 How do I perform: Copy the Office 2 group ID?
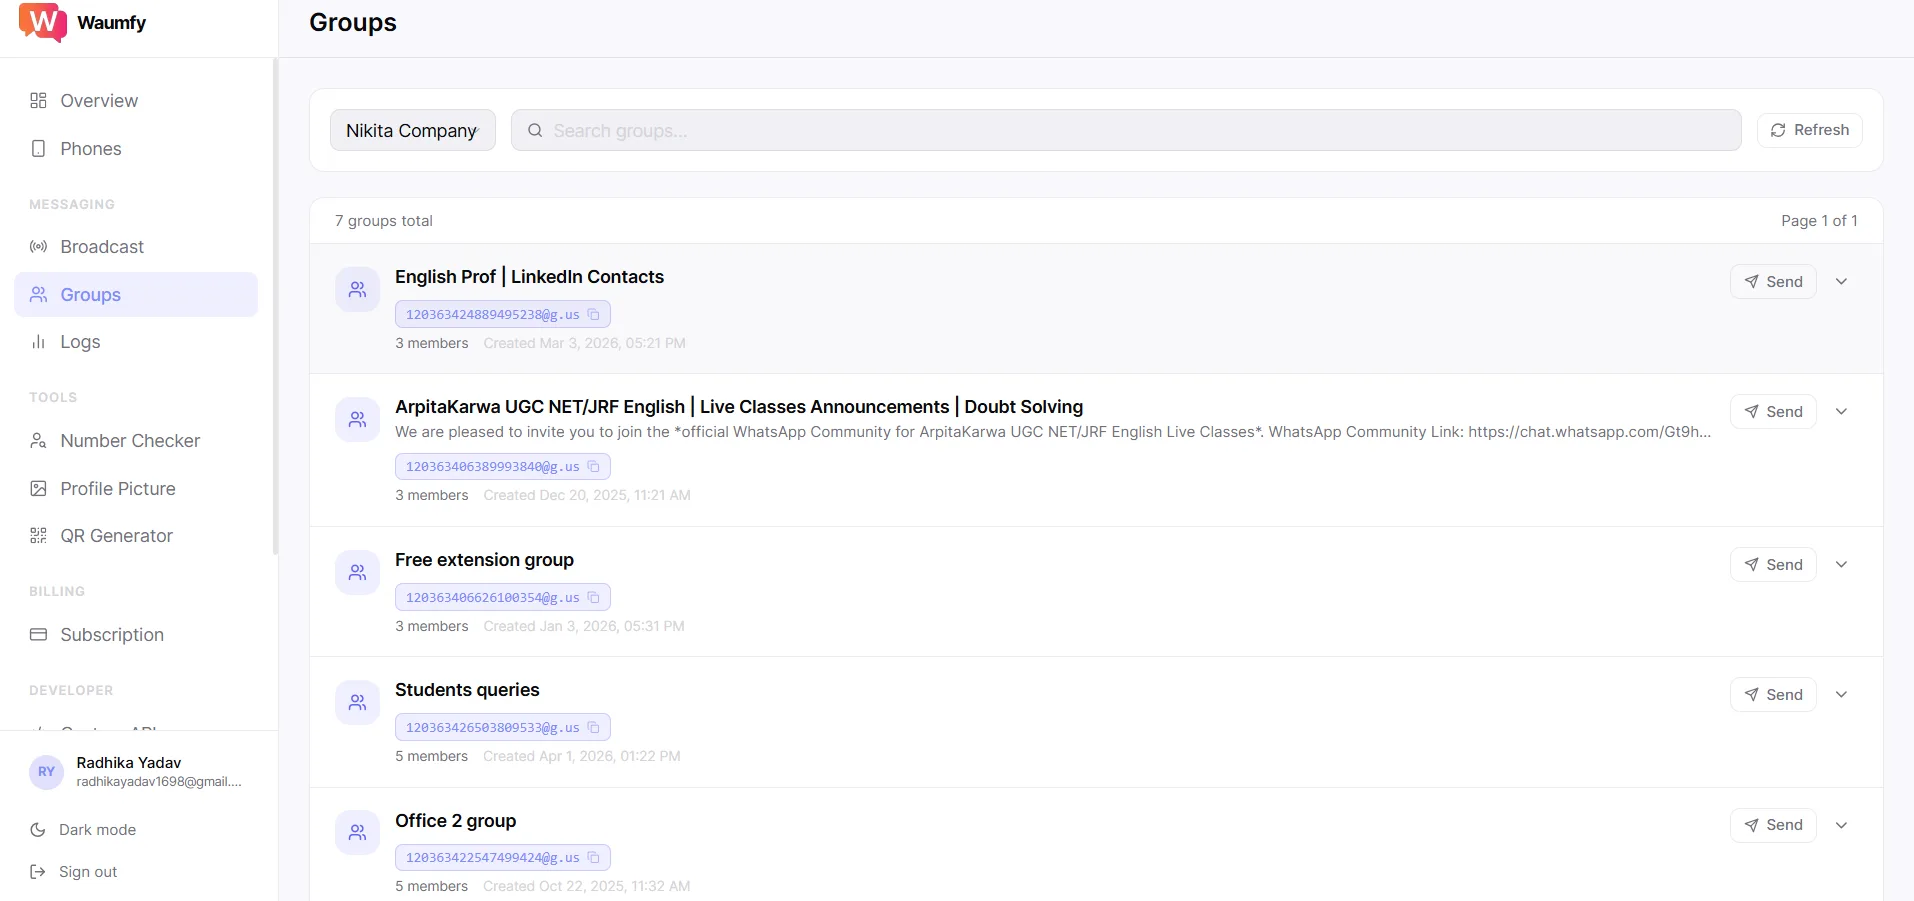pos(593,858)
